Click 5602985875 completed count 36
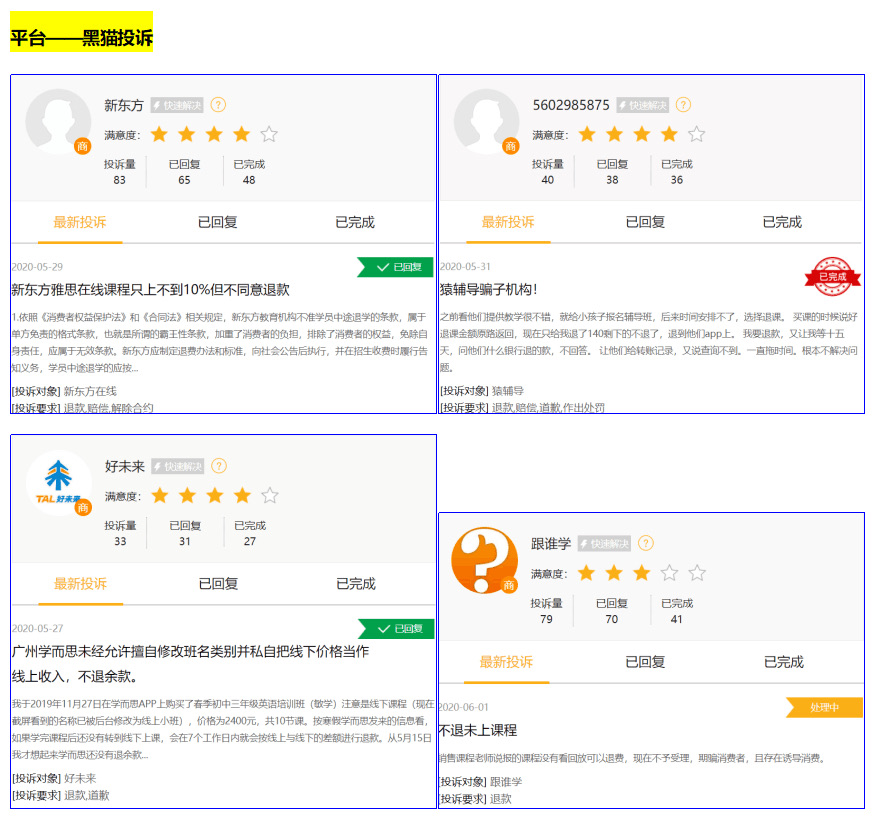Screen dimensions: 880x817 [x=677, y=180]
